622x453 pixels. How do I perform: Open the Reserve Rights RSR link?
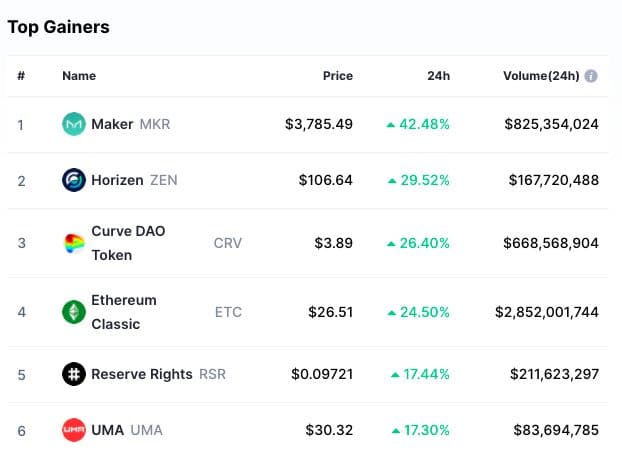[x=142, y=374]
